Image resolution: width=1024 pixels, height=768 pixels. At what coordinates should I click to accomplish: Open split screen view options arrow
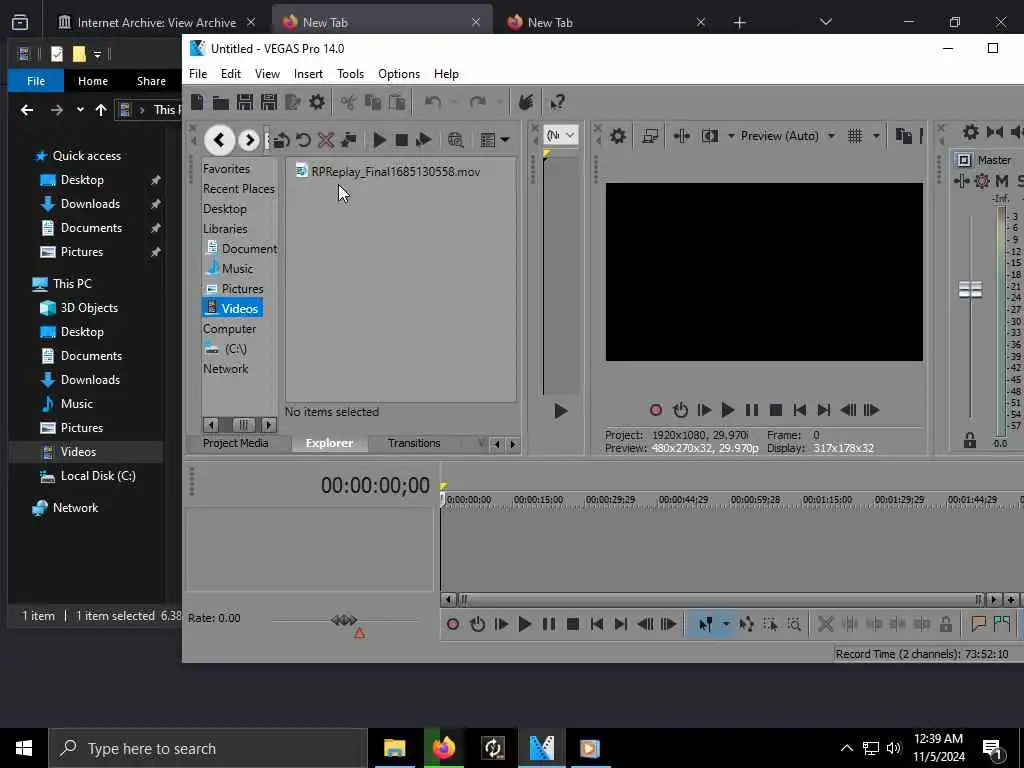(x=731, y=136)
